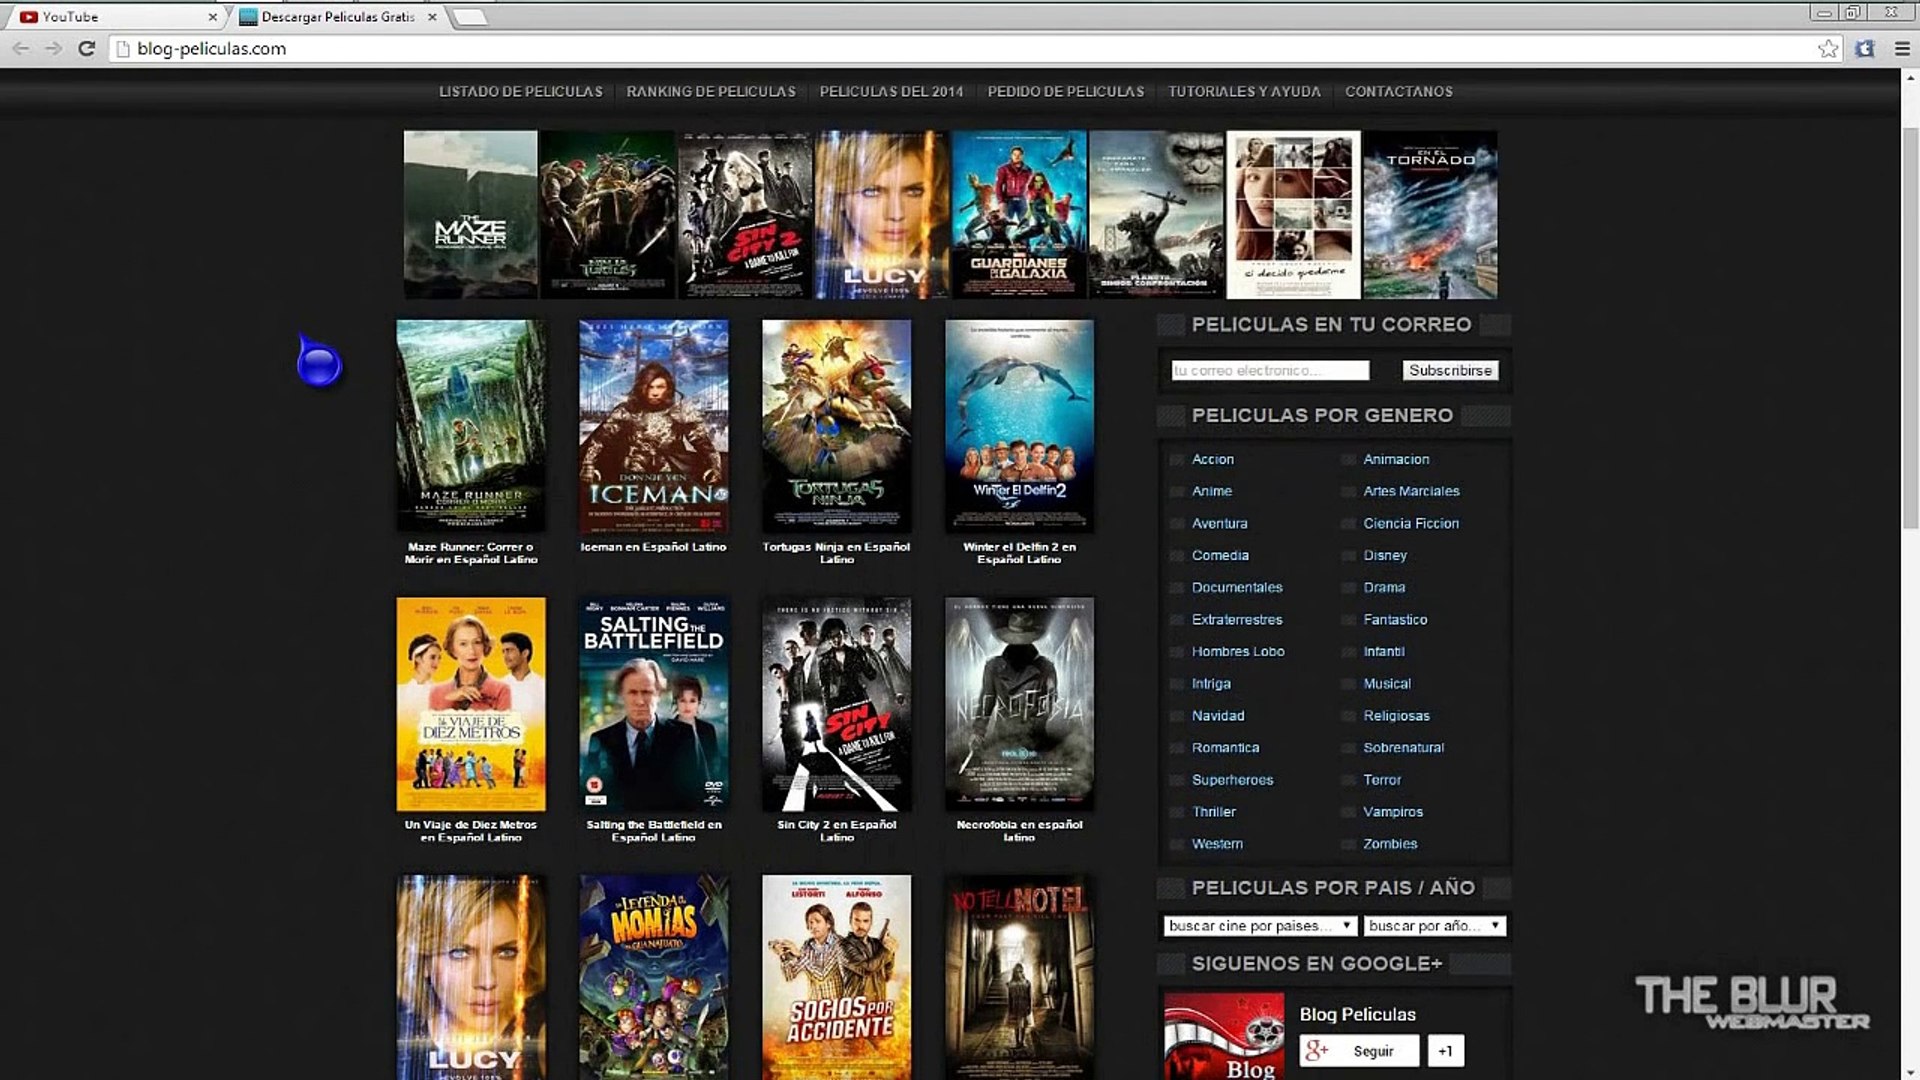The image size is (1920, 1080).
Task: Close the YouTube tab
Action: [212, 17]
